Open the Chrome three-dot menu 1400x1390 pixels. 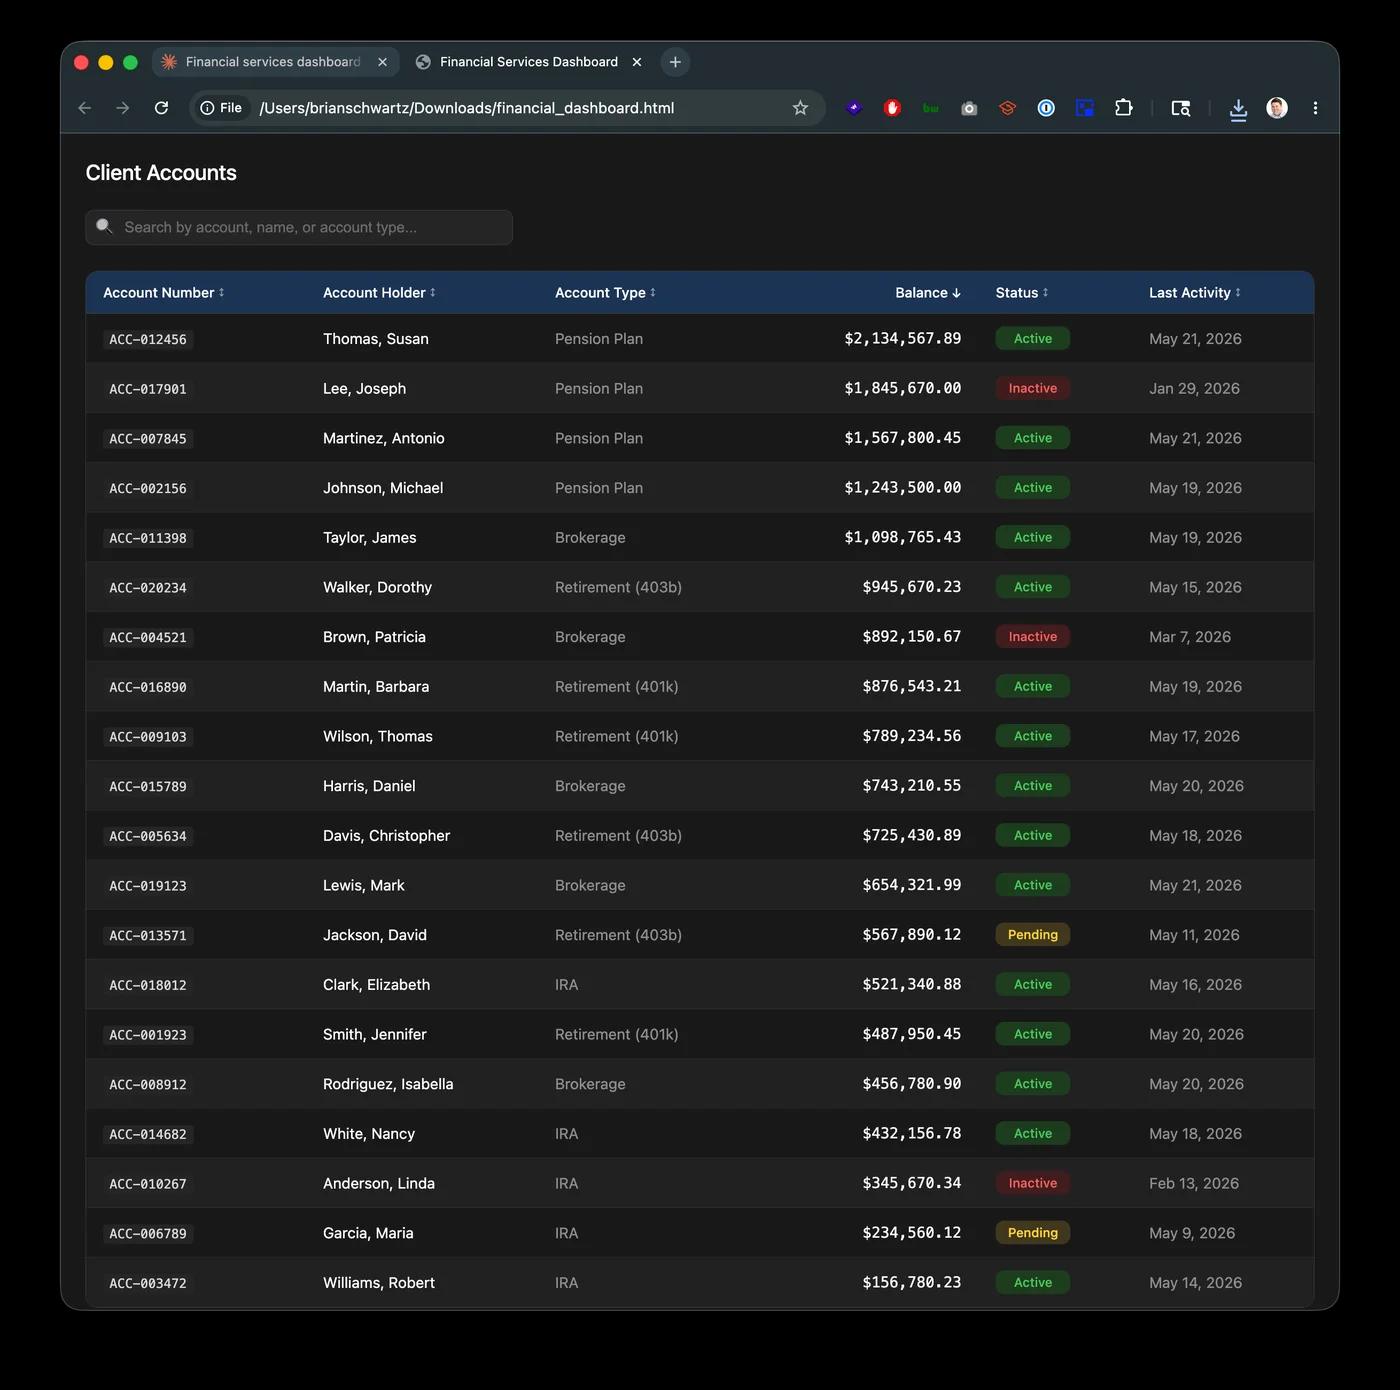pos(1315,108)
